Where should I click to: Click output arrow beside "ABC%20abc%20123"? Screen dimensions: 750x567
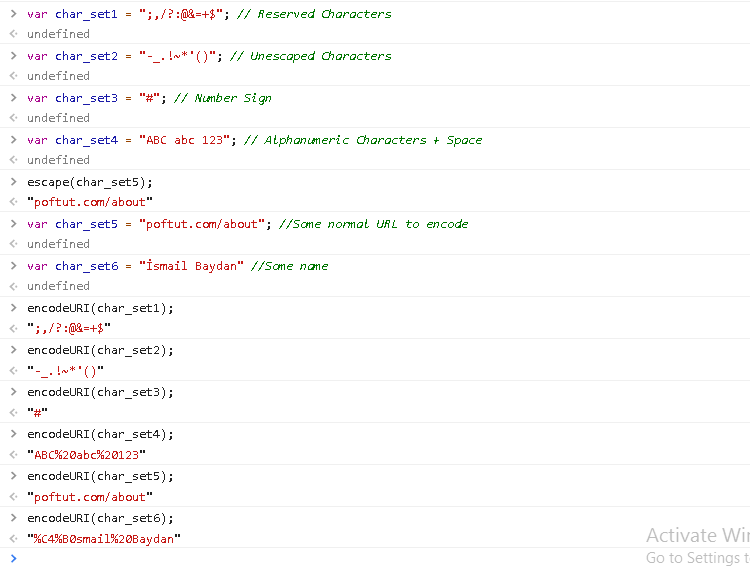coord(13,455)
